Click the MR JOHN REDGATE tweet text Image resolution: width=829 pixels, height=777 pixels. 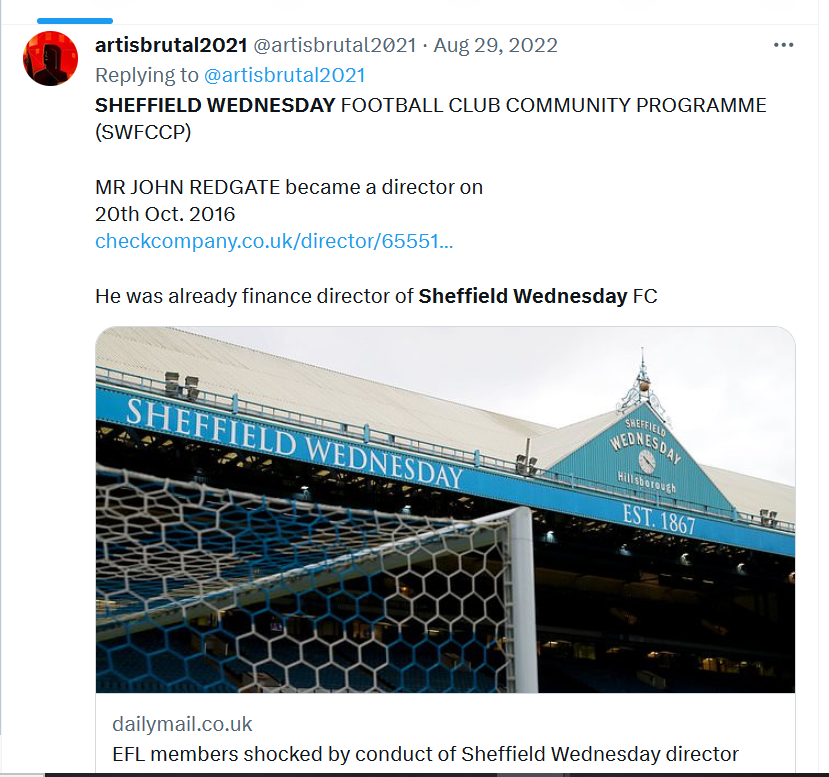[289, 187]
